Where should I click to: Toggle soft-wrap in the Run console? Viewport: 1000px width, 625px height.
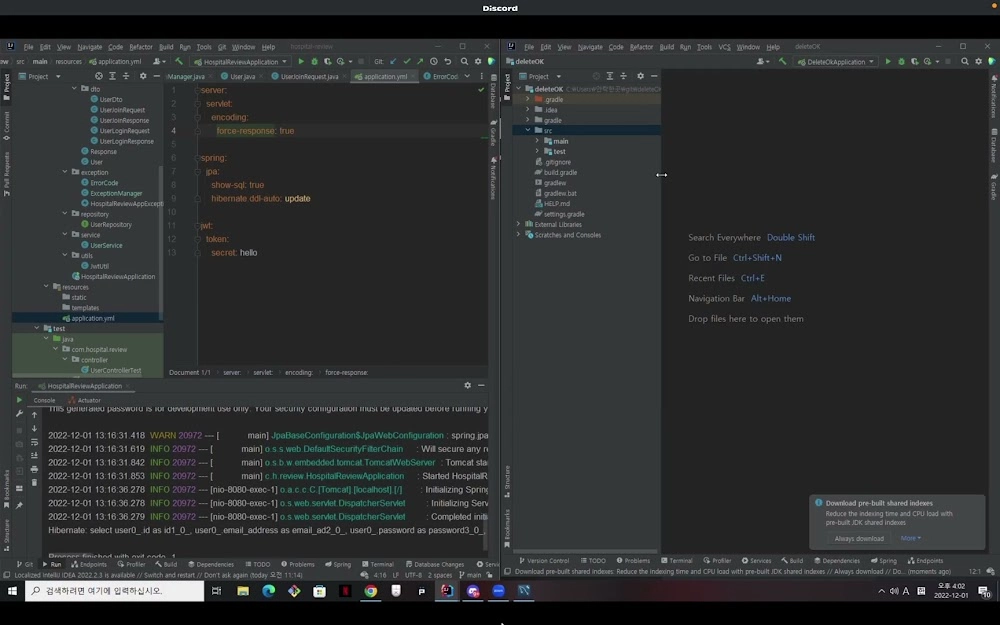34,442
